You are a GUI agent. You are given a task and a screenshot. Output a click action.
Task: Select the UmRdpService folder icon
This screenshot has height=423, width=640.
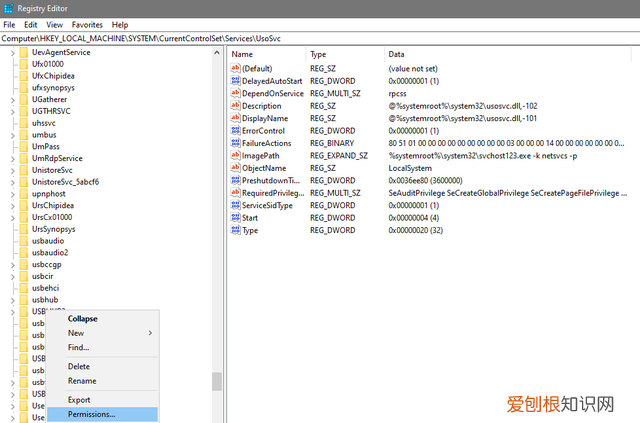(x=24, y=158)
